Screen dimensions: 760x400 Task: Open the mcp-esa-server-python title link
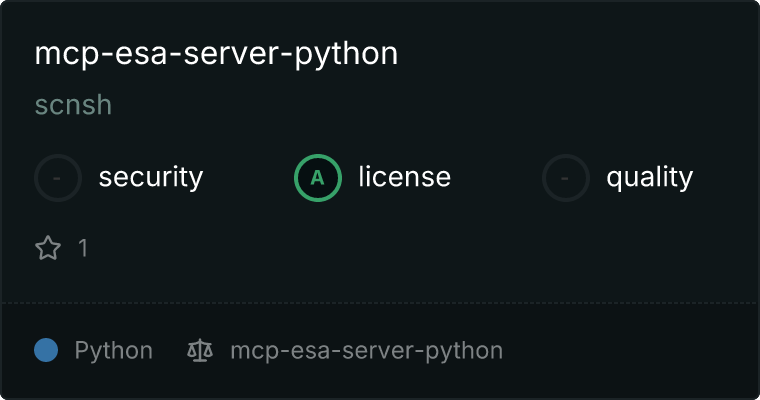pyautogui.click(x=216, y=54)
